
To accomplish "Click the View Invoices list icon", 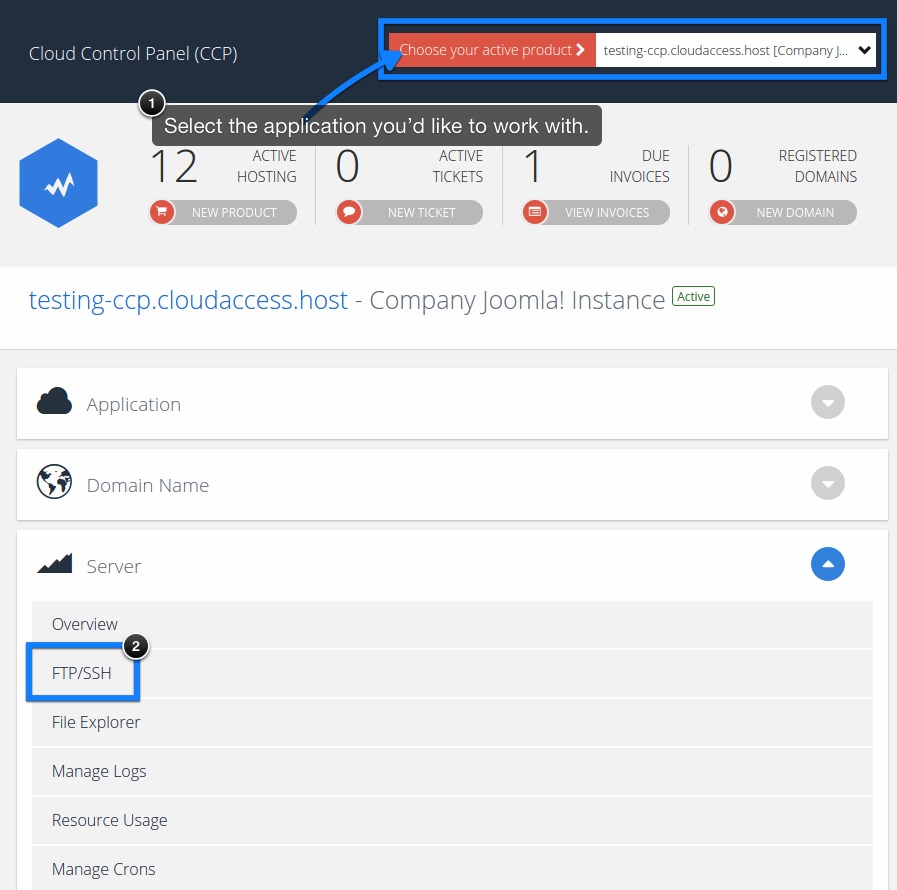I will point(535,212).
